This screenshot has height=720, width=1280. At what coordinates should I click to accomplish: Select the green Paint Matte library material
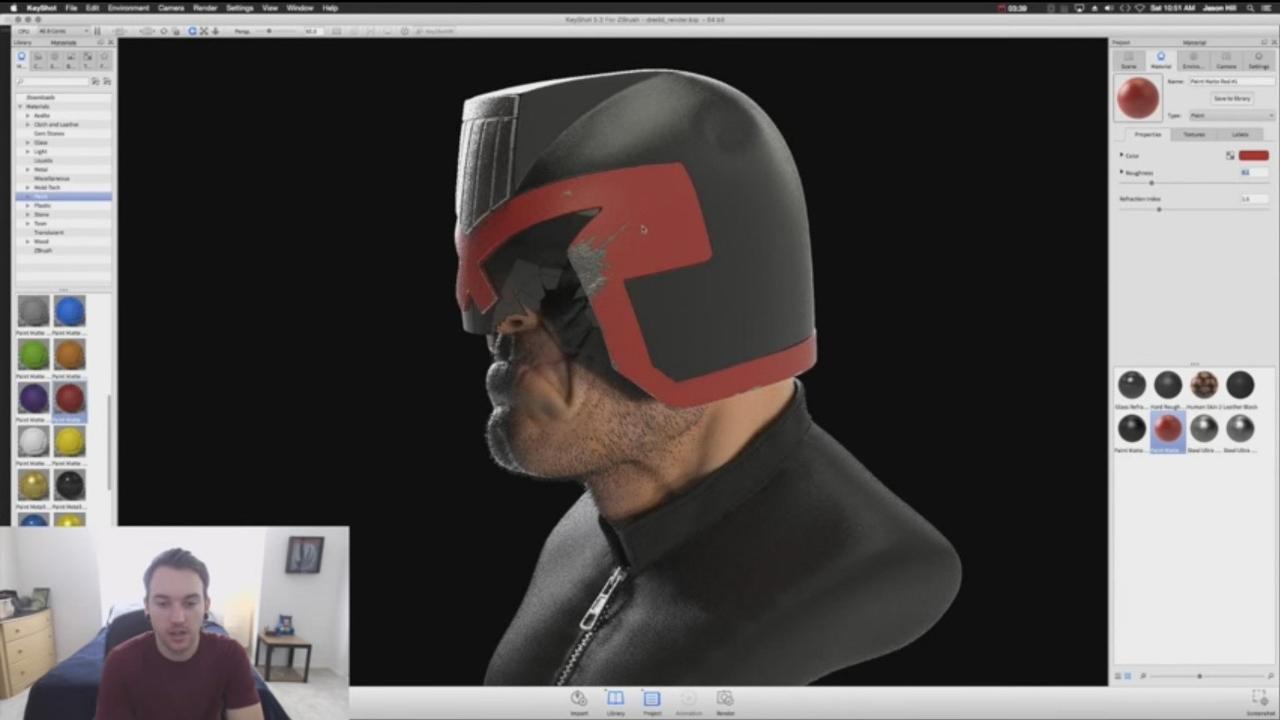point(33,355)
